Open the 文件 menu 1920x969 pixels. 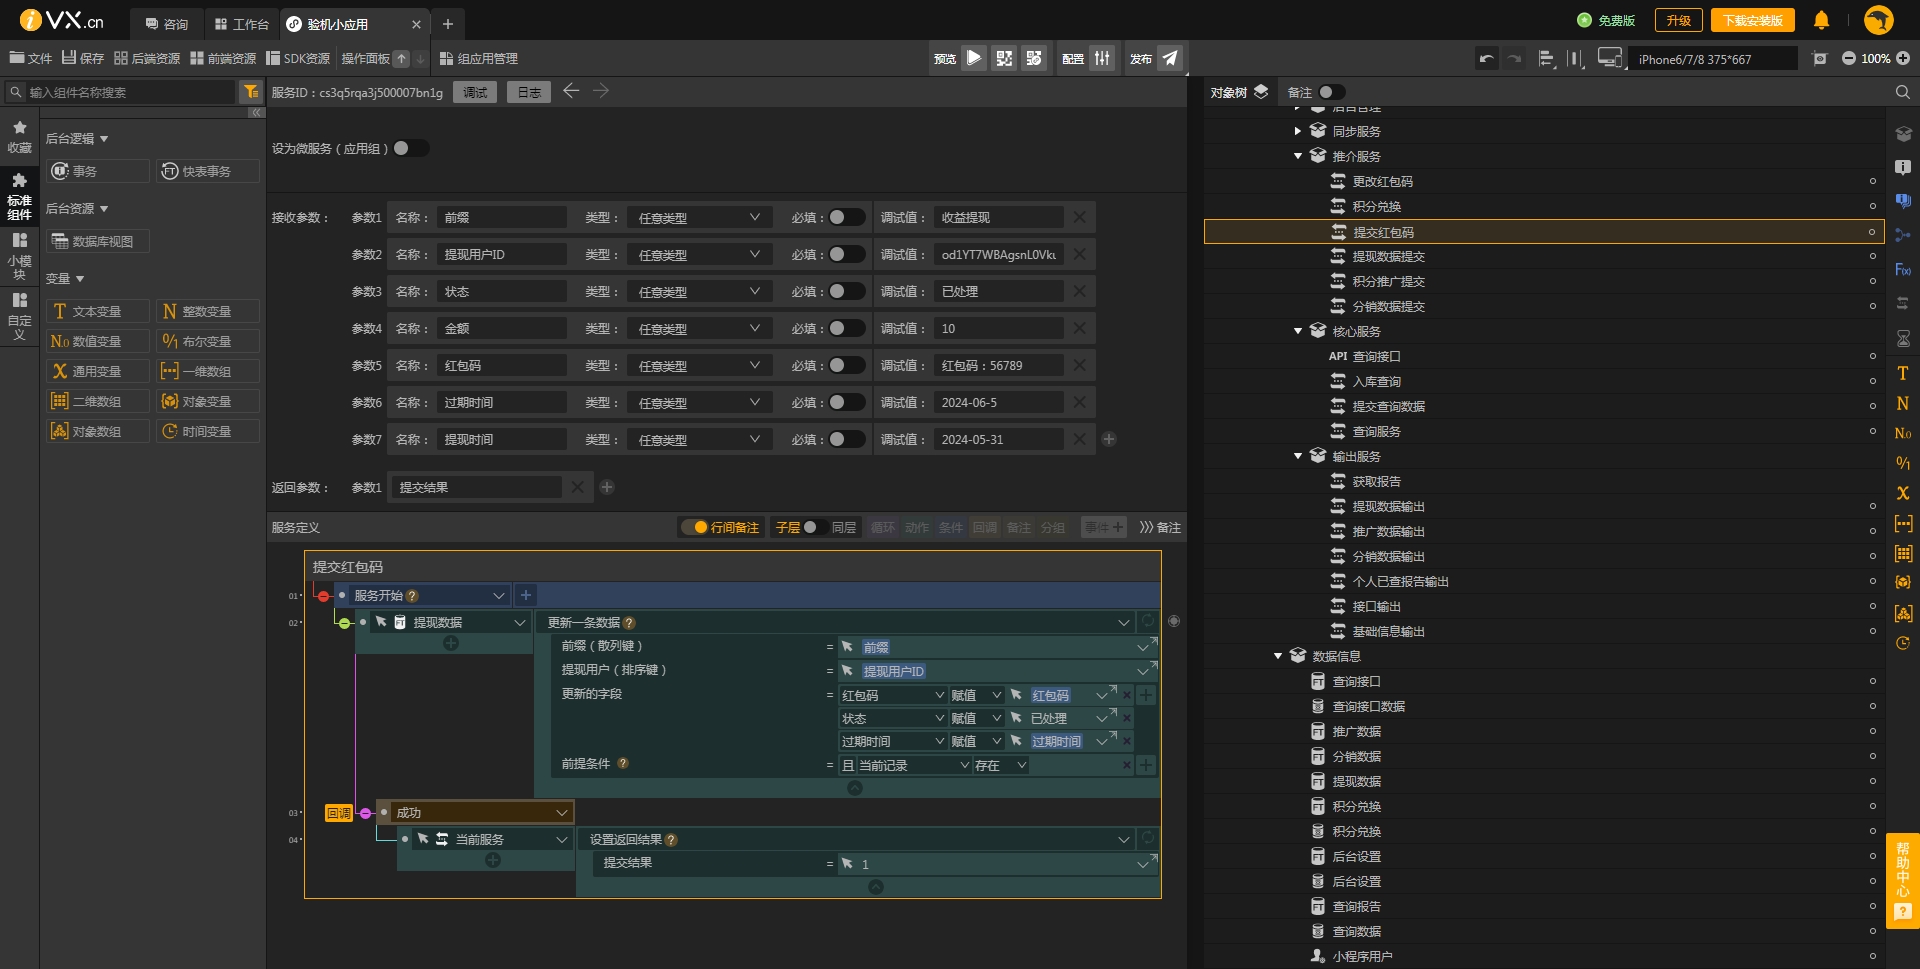pyautogui.click(x=30, y=58)
